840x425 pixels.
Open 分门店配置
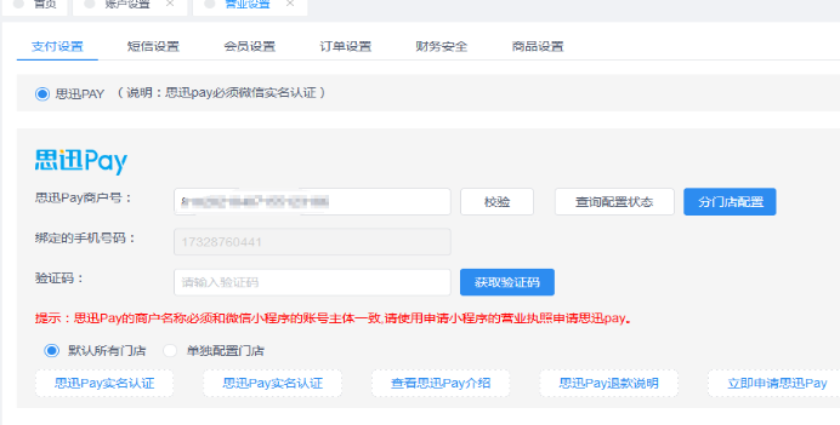(x=730, y=202)
